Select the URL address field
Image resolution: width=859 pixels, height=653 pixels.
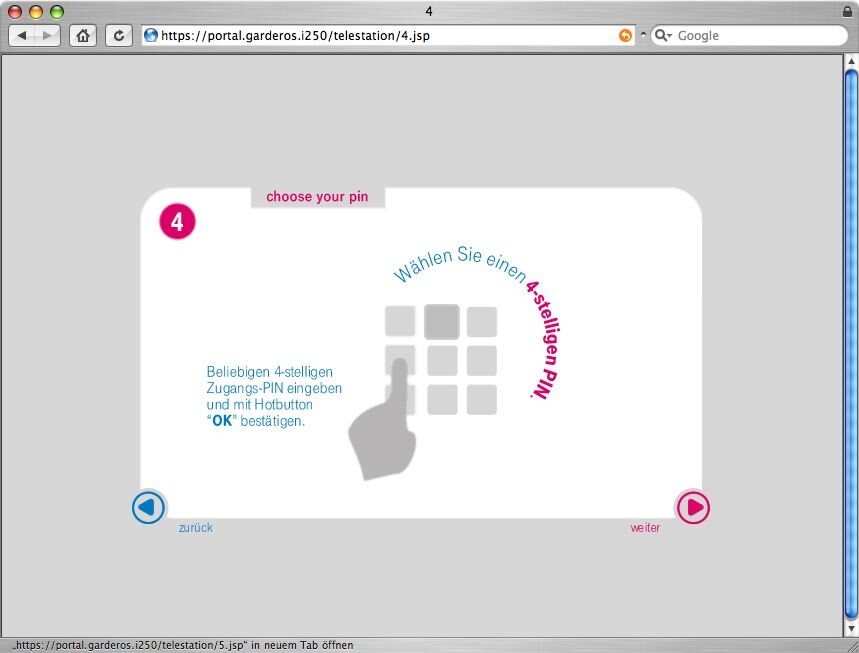point(386,36)
